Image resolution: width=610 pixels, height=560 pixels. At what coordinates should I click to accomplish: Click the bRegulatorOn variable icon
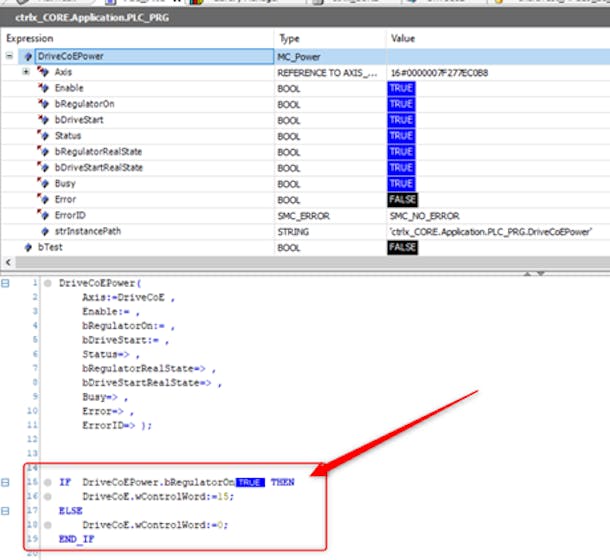tap(44, 104)
